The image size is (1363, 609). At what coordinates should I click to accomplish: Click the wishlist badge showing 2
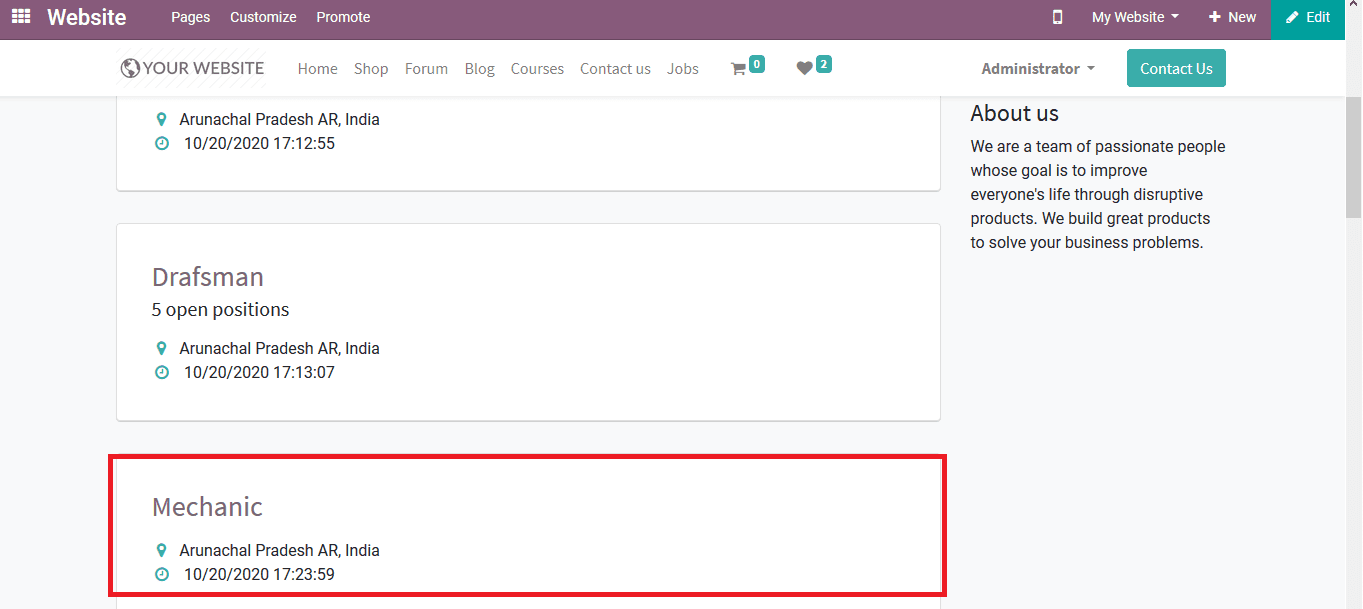823,64
